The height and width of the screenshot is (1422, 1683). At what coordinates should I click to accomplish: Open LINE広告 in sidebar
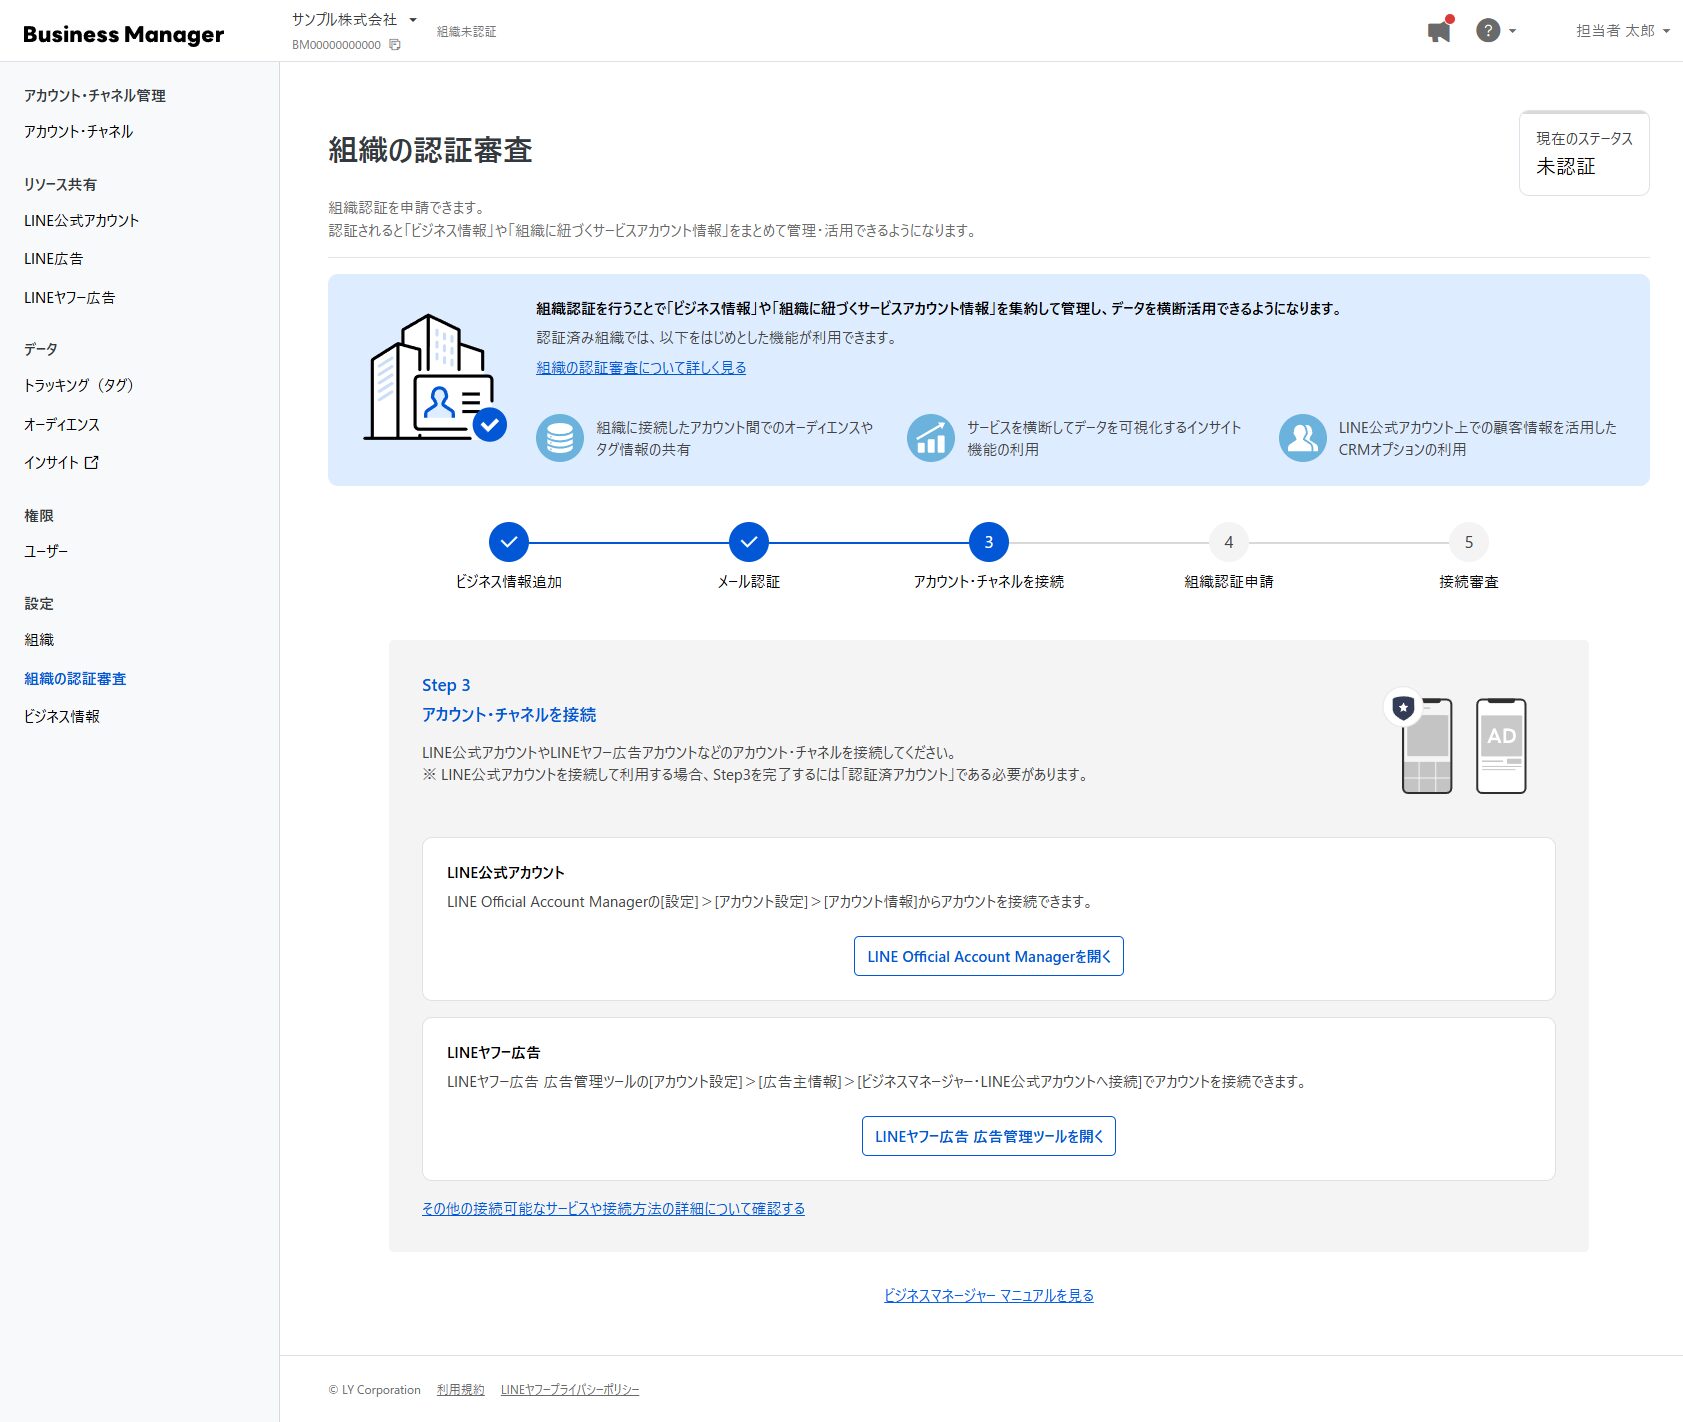pyautogui.click(x=54, y=258)
